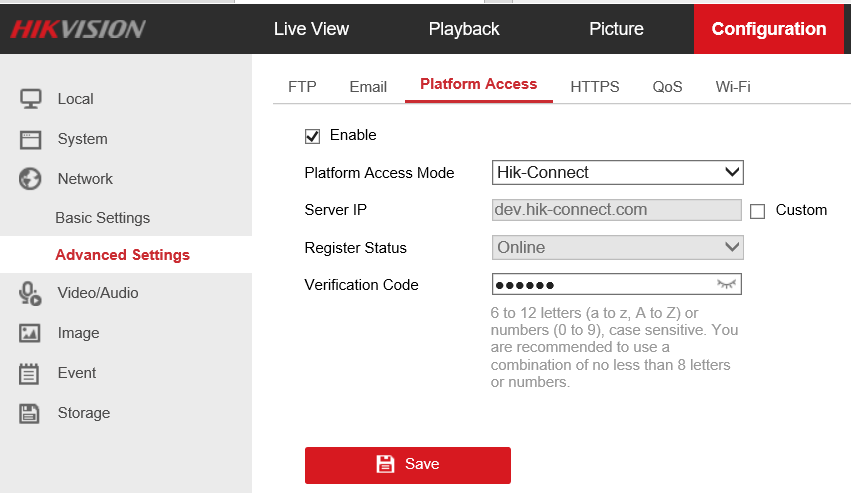Open the Wi-Fi tab
851x493 pixels.
[x=732, y=87]
